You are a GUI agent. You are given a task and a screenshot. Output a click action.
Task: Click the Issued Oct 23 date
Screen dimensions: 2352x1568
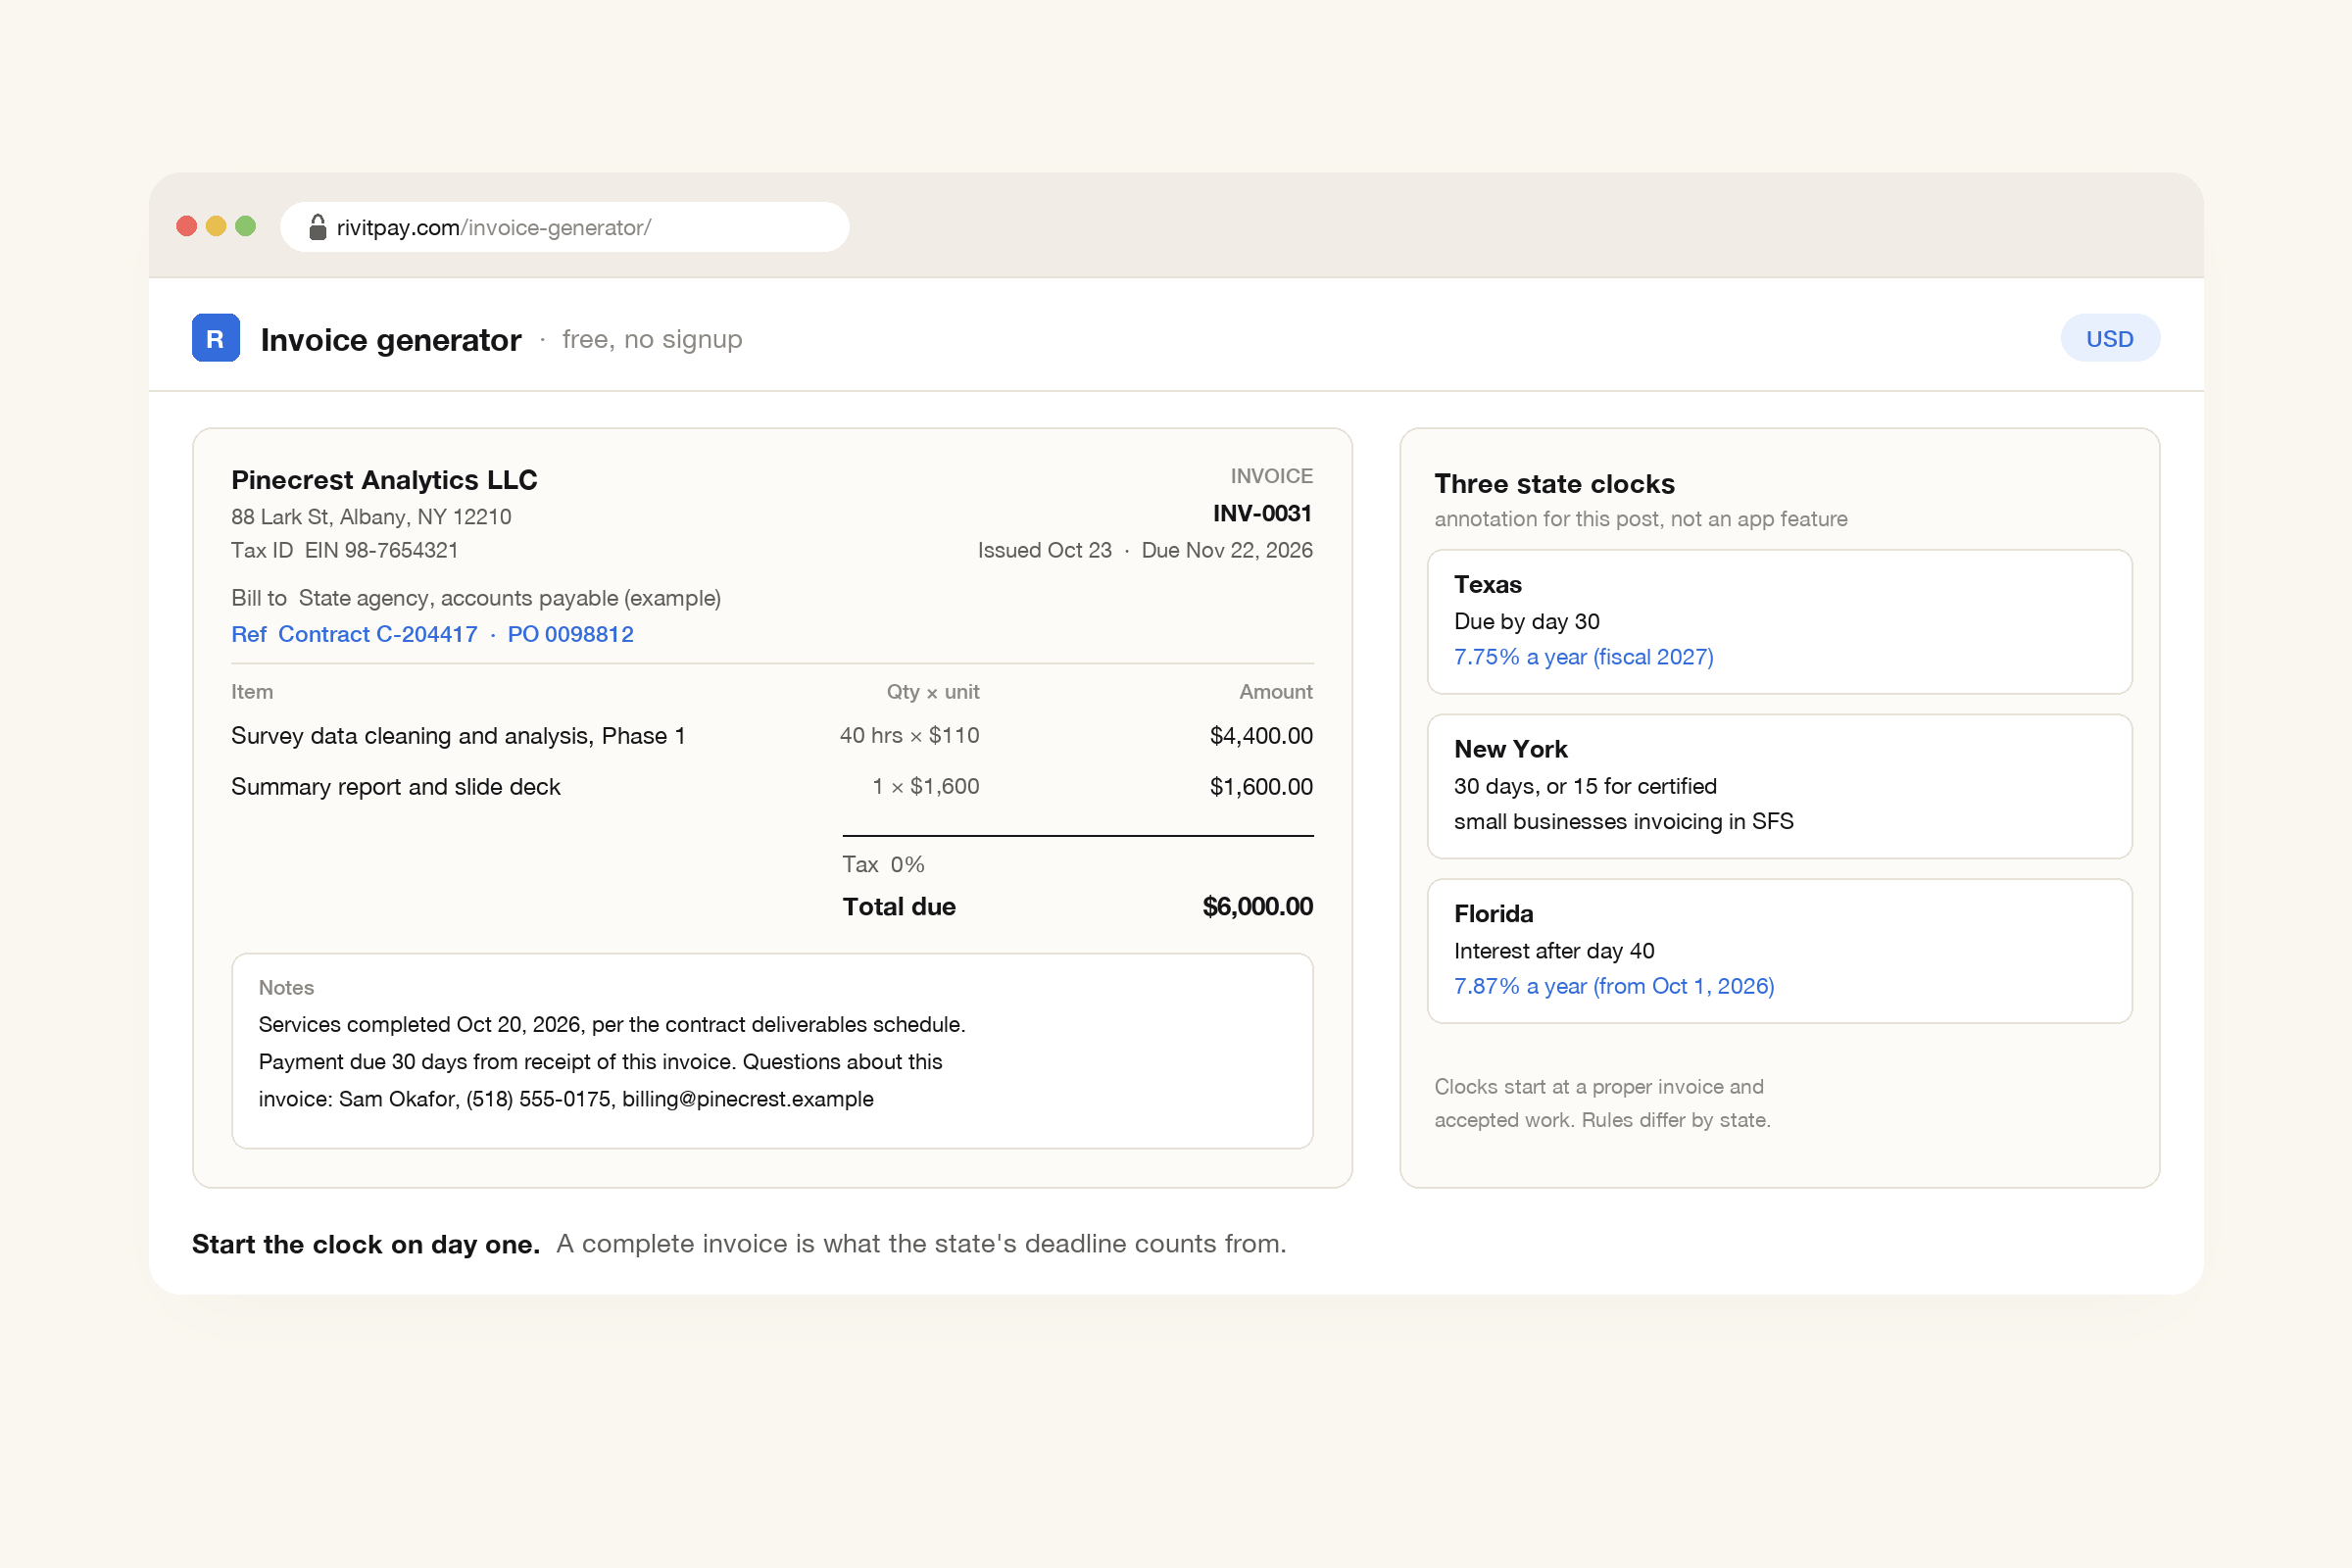pos(1044,550)
